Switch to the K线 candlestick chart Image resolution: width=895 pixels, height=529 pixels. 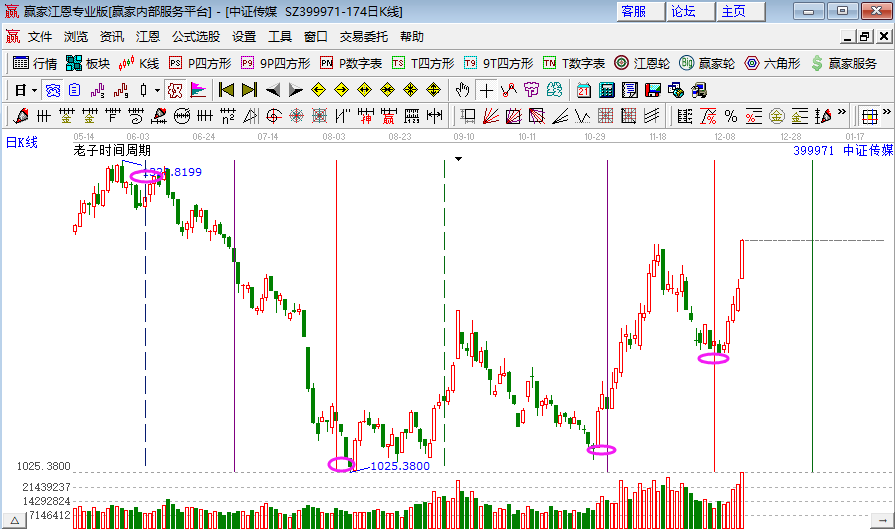(139, 63)
